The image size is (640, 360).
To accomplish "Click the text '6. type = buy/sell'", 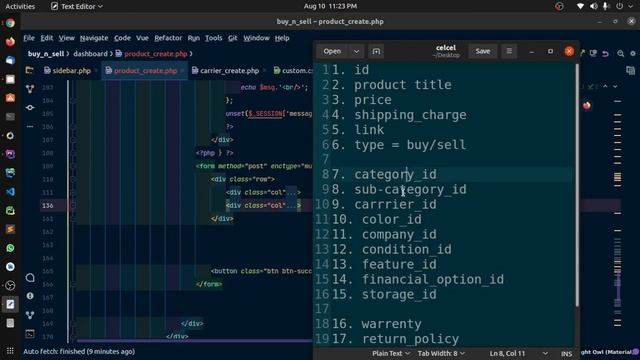I will click(398, 144).
